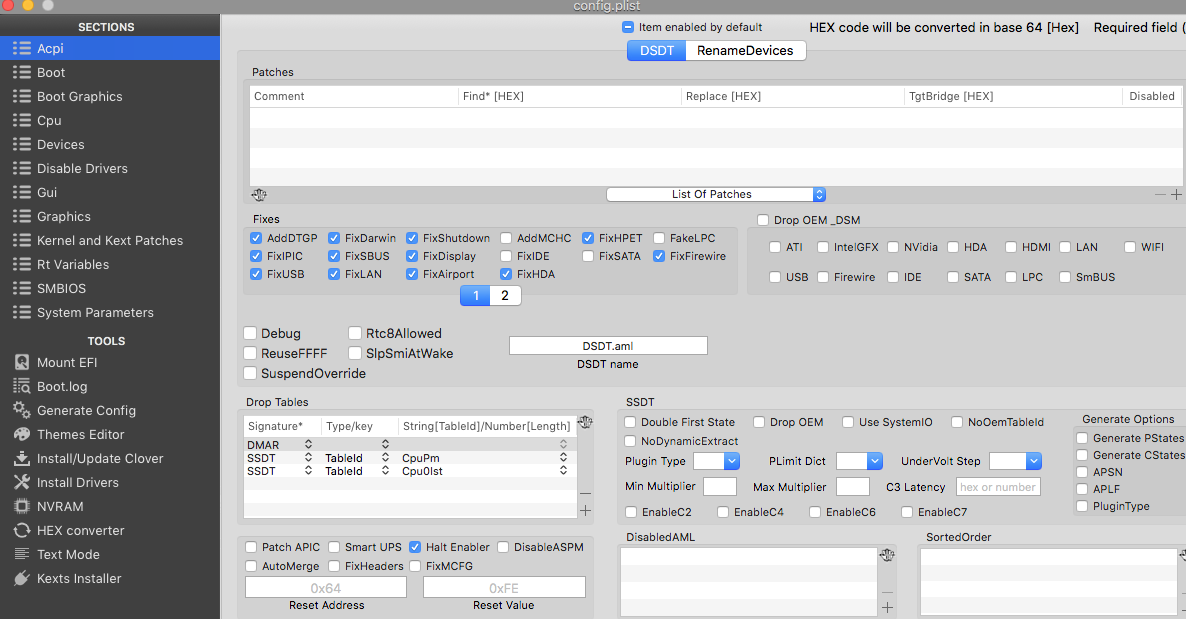Screen dimensions: 1186x619
Task: Open Rt Variables section
Action: pyautogui.click(x=110, y=265)
